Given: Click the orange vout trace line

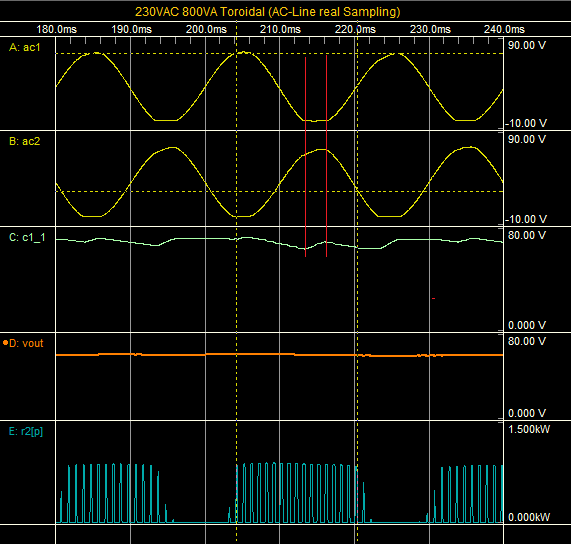Looking at the screenshot, I should pos(279,354).
